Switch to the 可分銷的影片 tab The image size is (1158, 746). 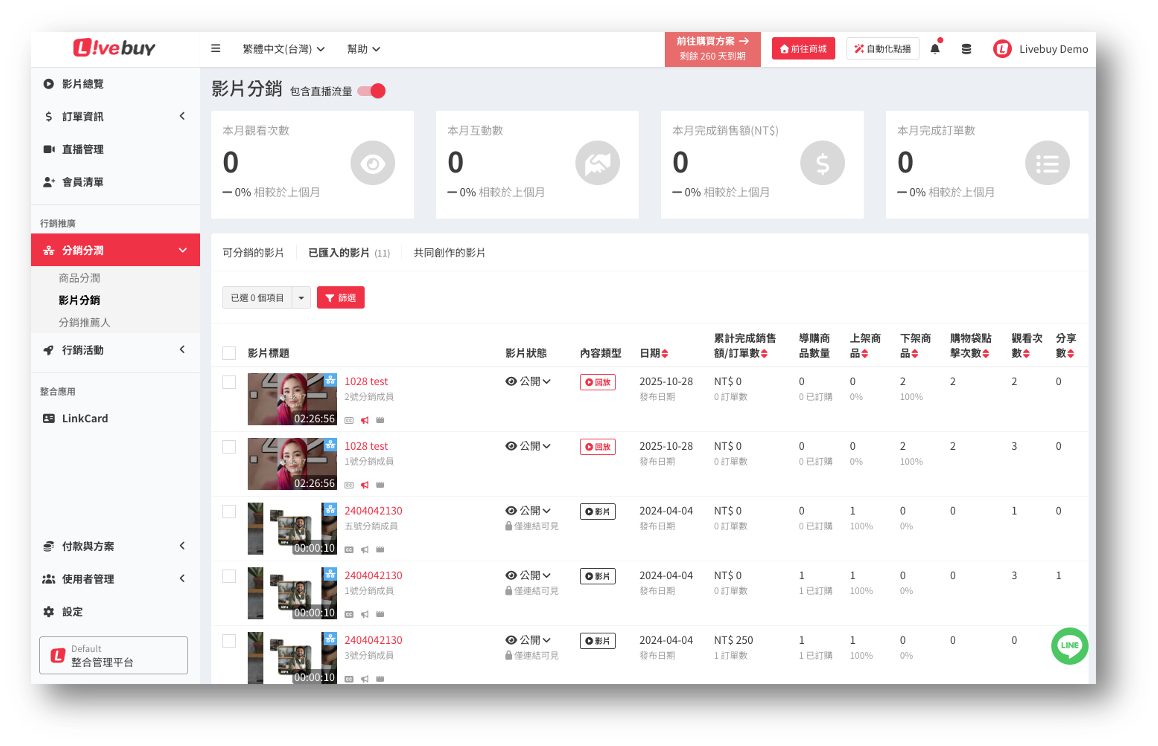tap(253, 253)
